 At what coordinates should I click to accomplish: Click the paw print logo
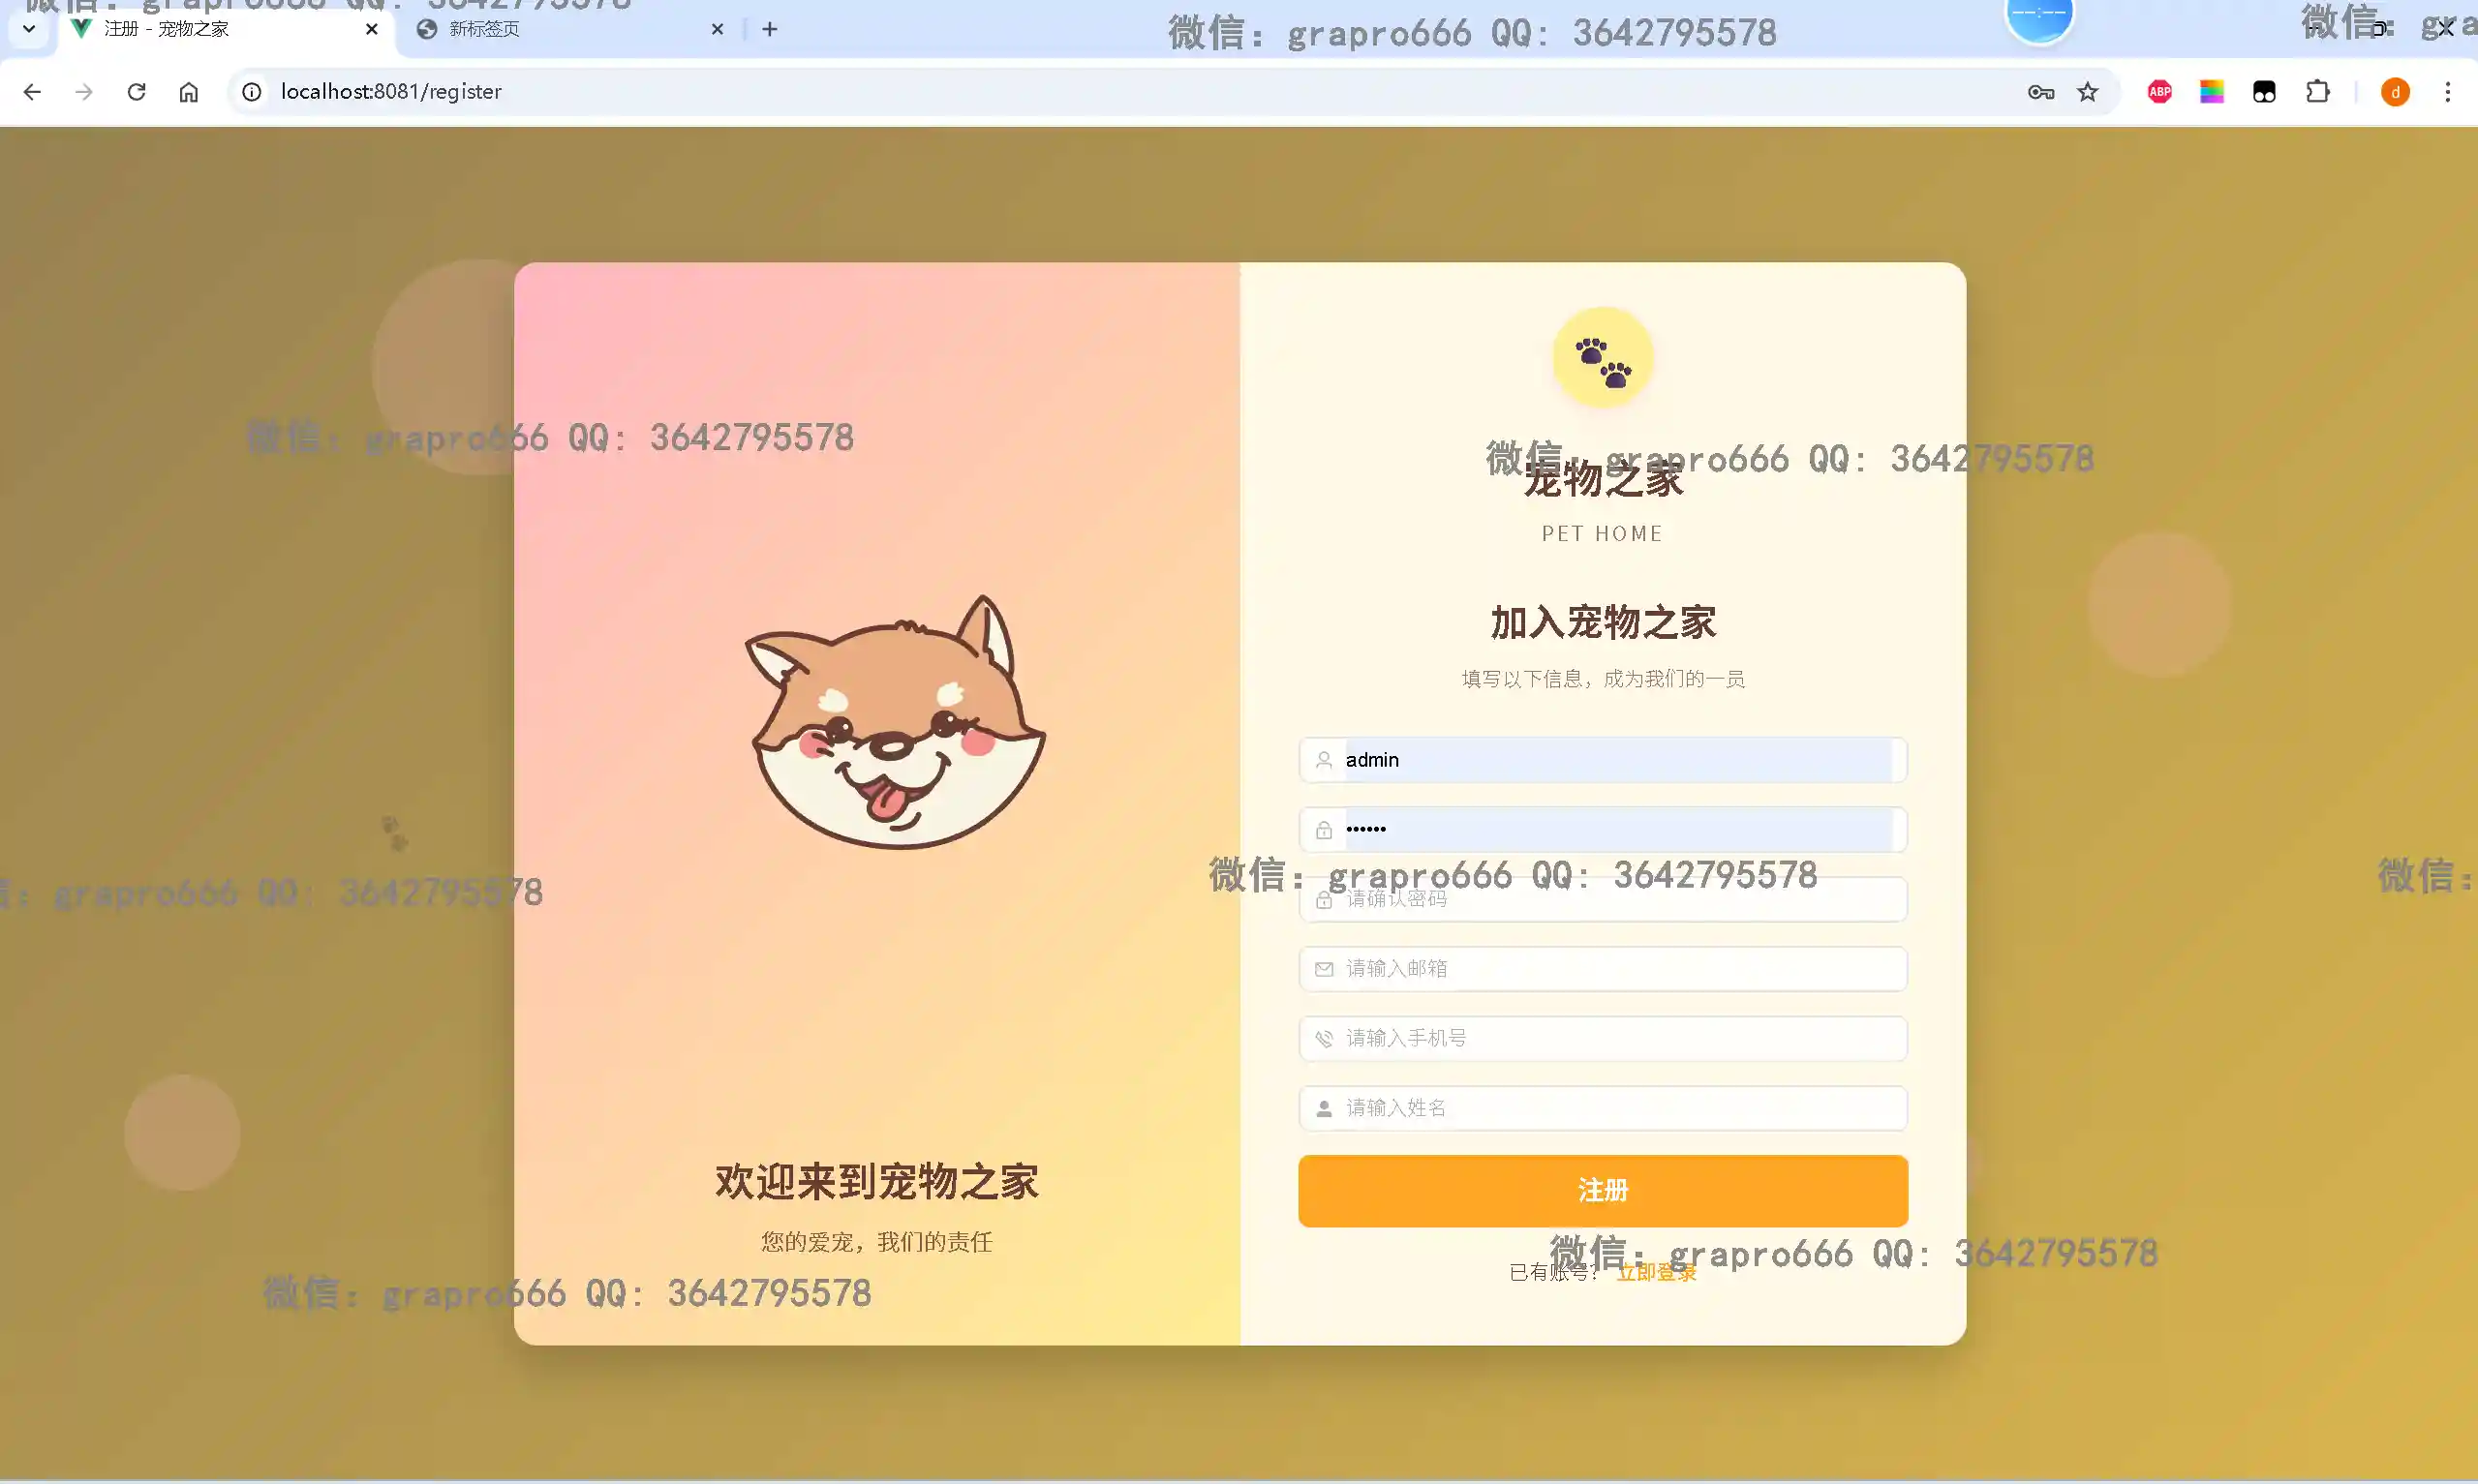coord(1602,358)
